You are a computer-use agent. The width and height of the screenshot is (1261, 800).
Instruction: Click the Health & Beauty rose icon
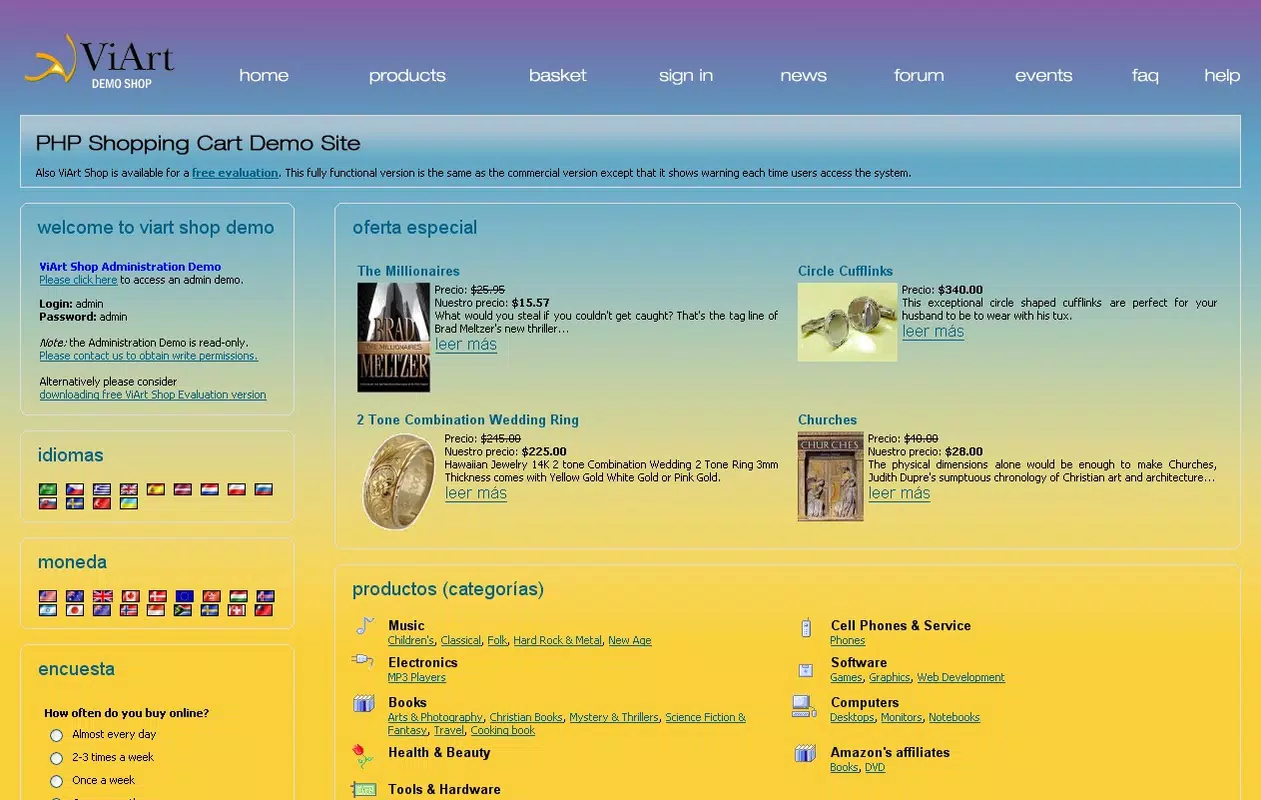[363, 755]
